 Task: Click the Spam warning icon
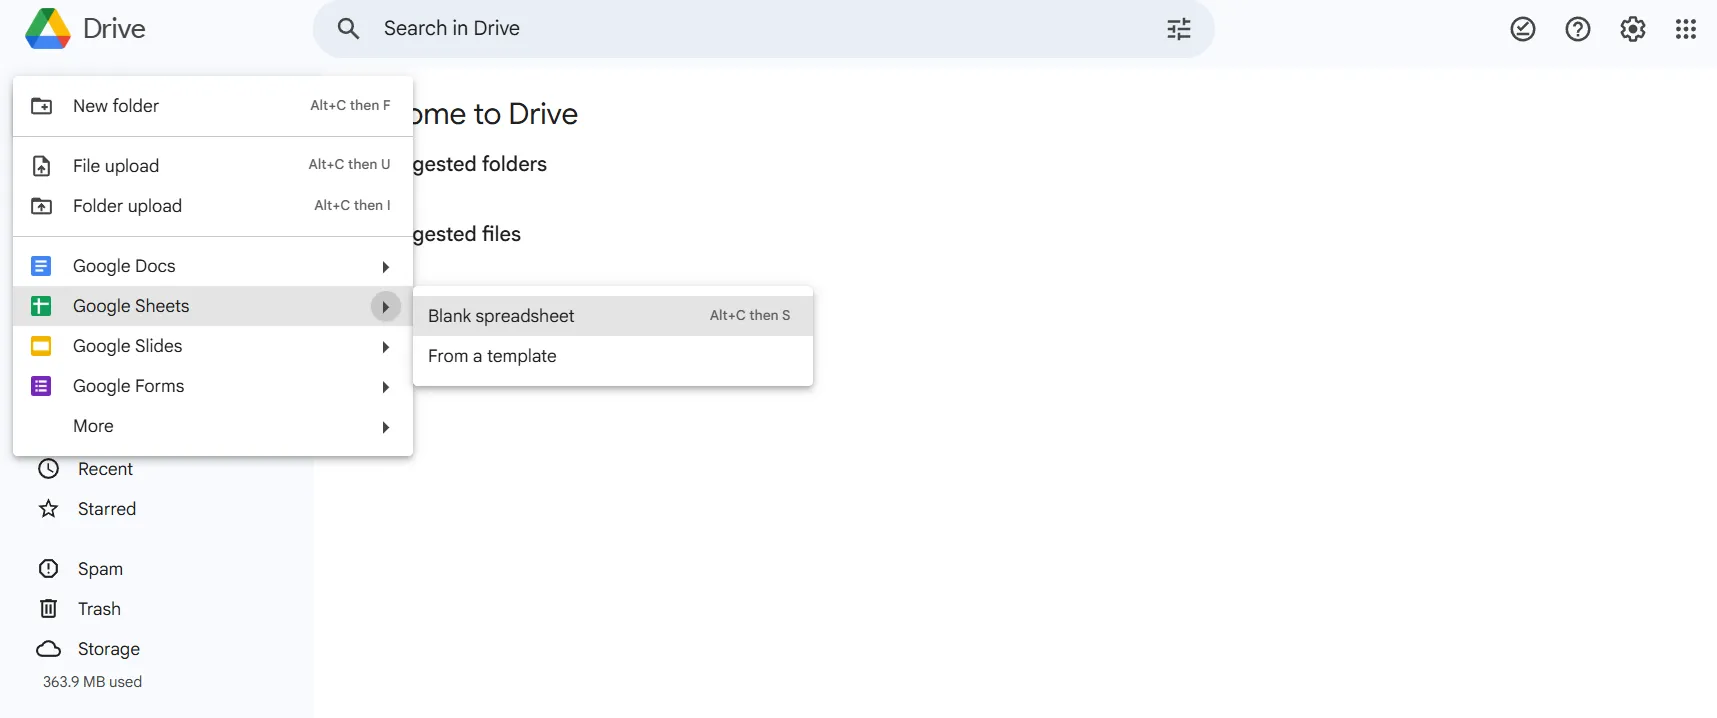click(48, 569)
